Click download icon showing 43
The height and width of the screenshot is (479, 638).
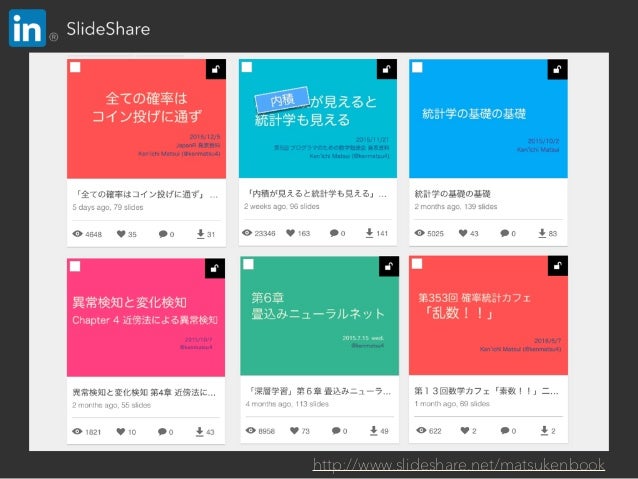(x=199, y=431)
